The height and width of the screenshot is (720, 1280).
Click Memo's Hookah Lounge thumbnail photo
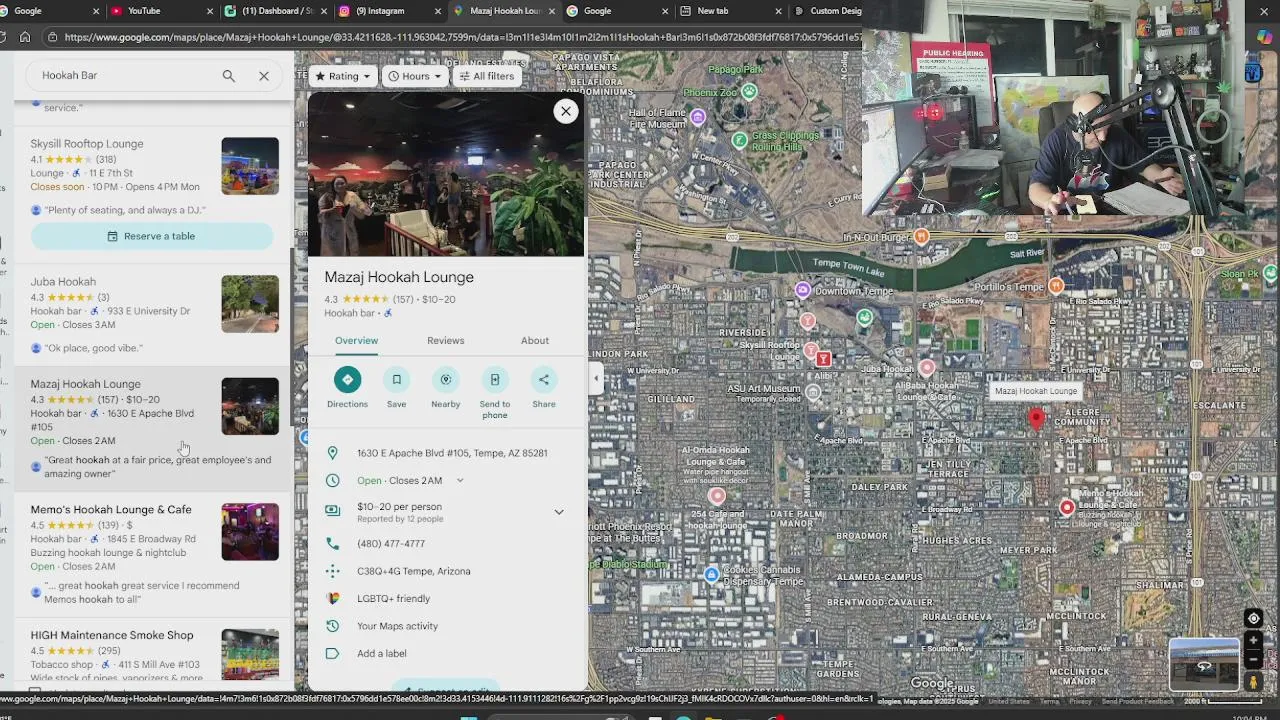tap(250, 532)
